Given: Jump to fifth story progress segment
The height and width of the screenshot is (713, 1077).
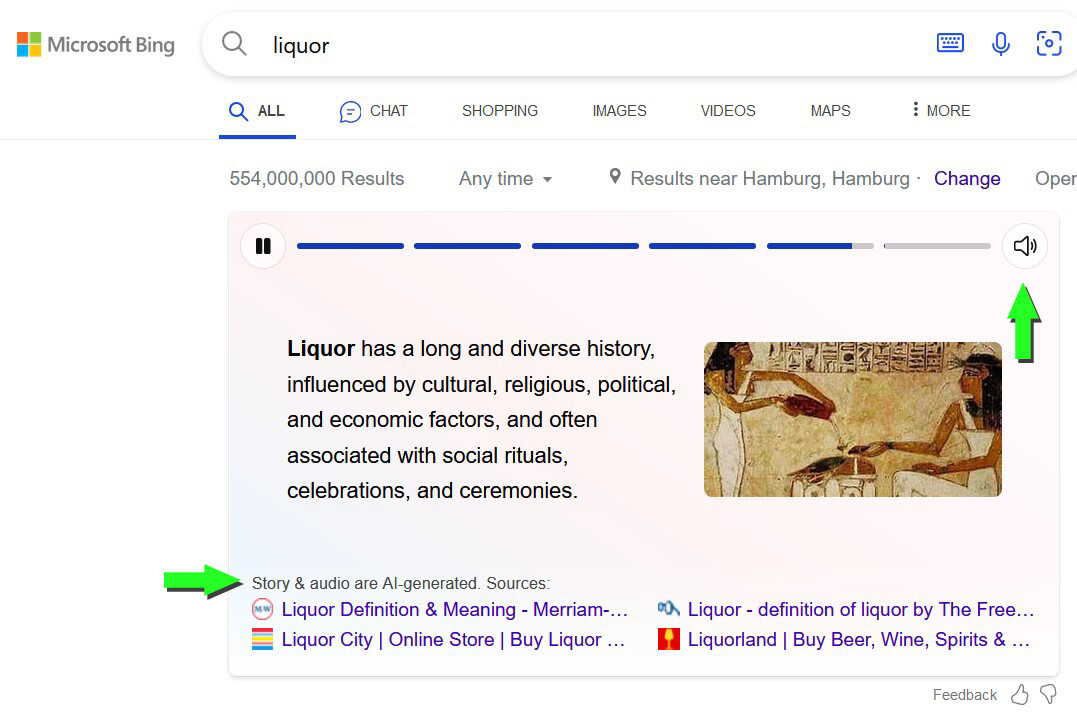Looking at the screenshot, I should pos(820,246).
